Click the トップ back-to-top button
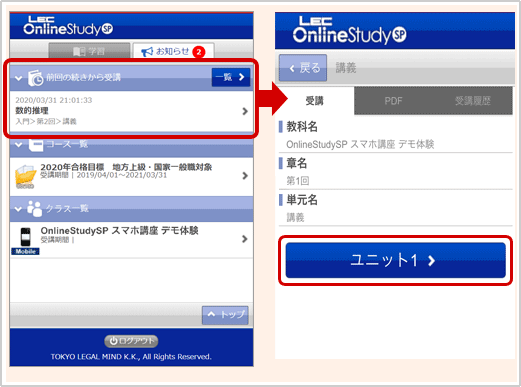 click(x=225, y=315)
